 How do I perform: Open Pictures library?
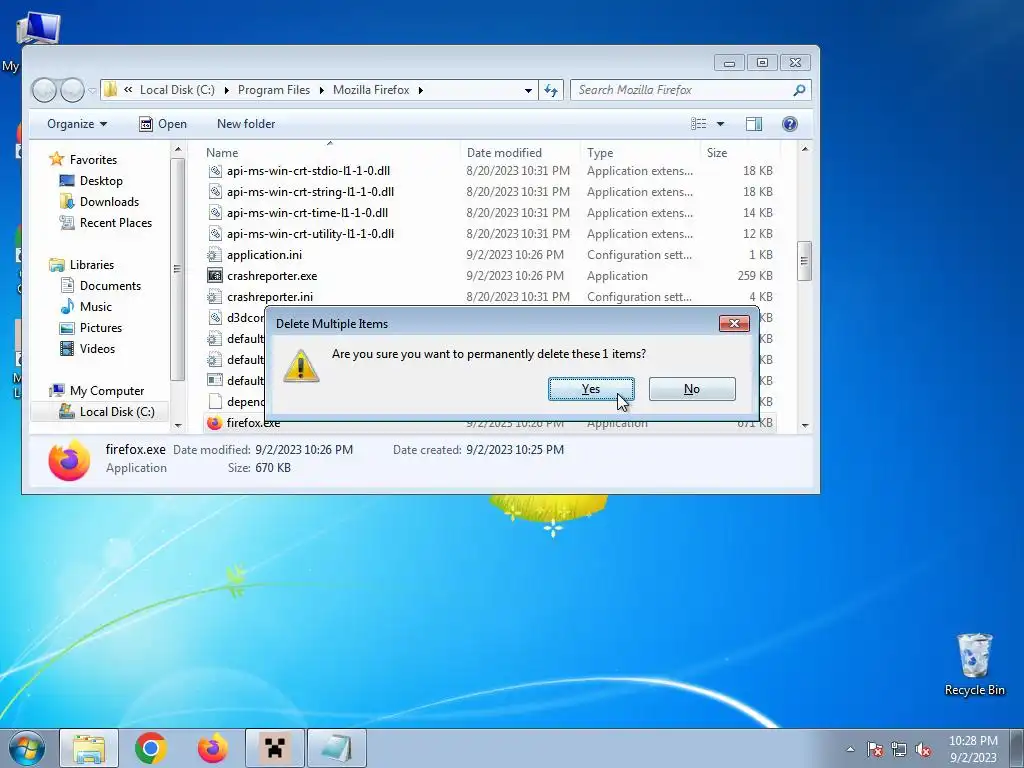coord(101,328)
